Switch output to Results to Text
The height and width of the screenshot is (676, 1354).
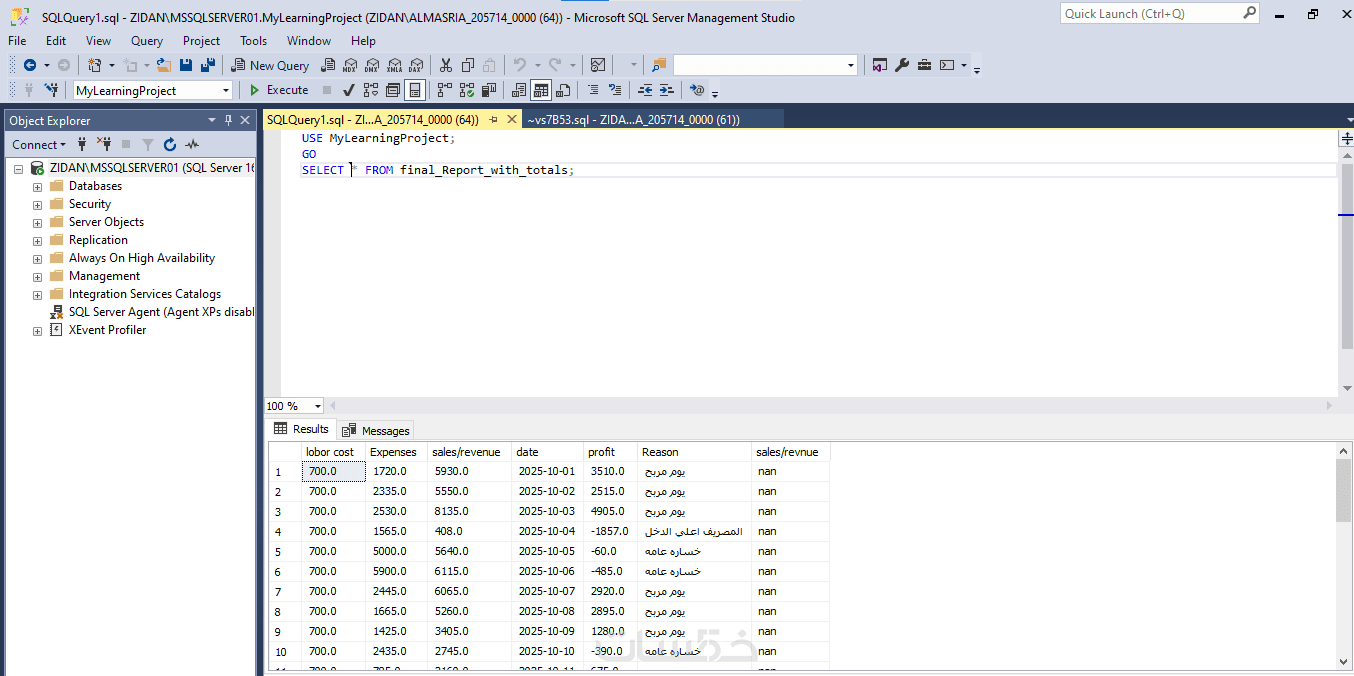519,90
